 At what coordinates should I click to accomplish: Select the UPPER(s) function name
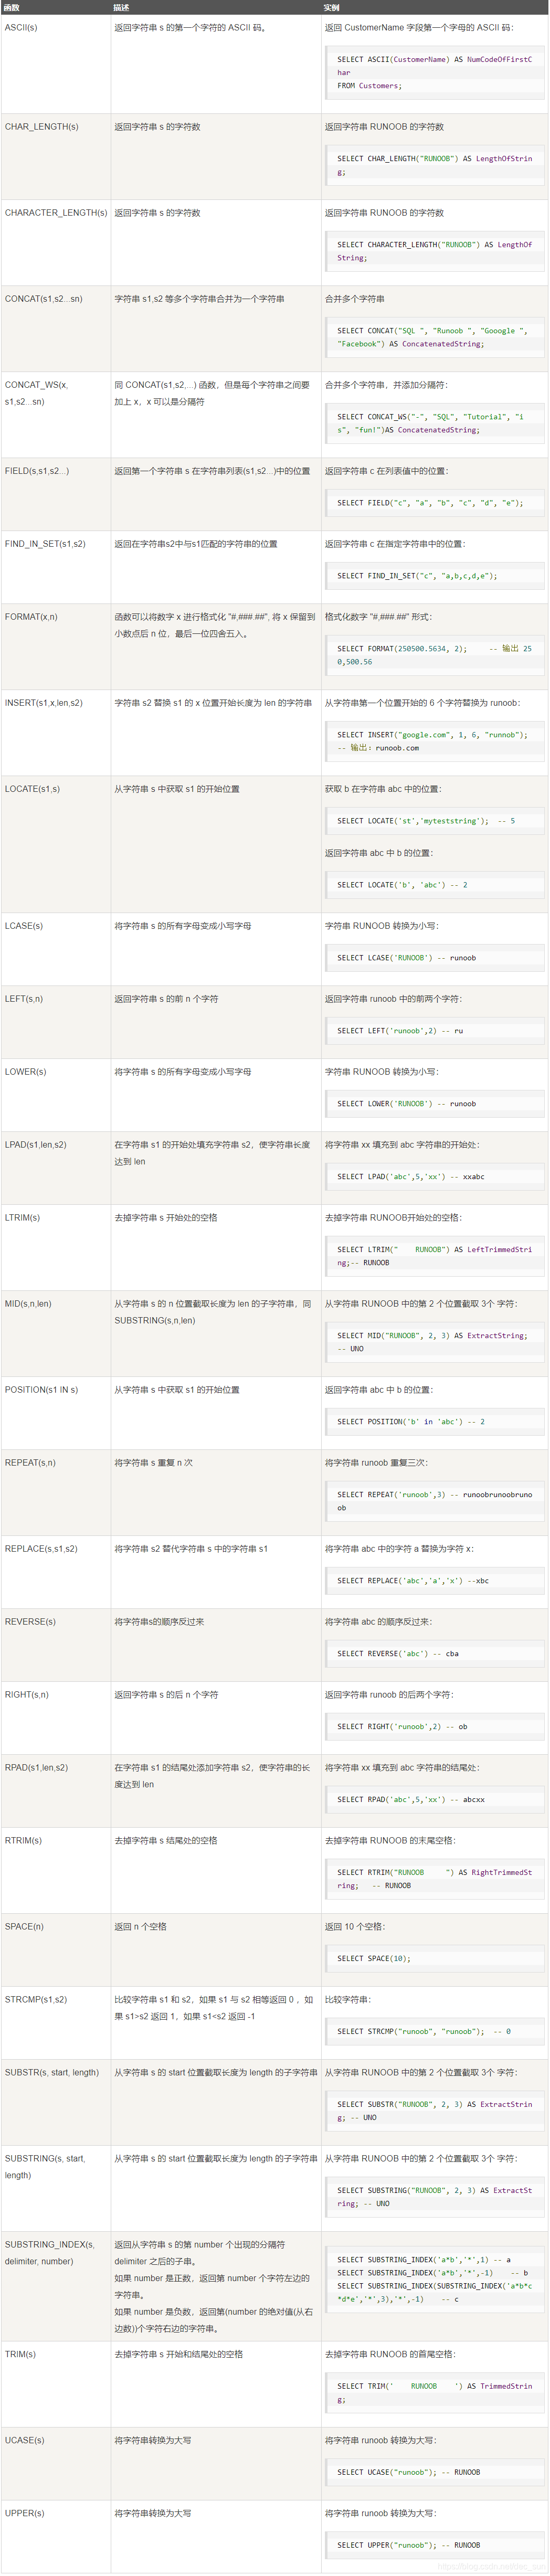point(24,2513)
